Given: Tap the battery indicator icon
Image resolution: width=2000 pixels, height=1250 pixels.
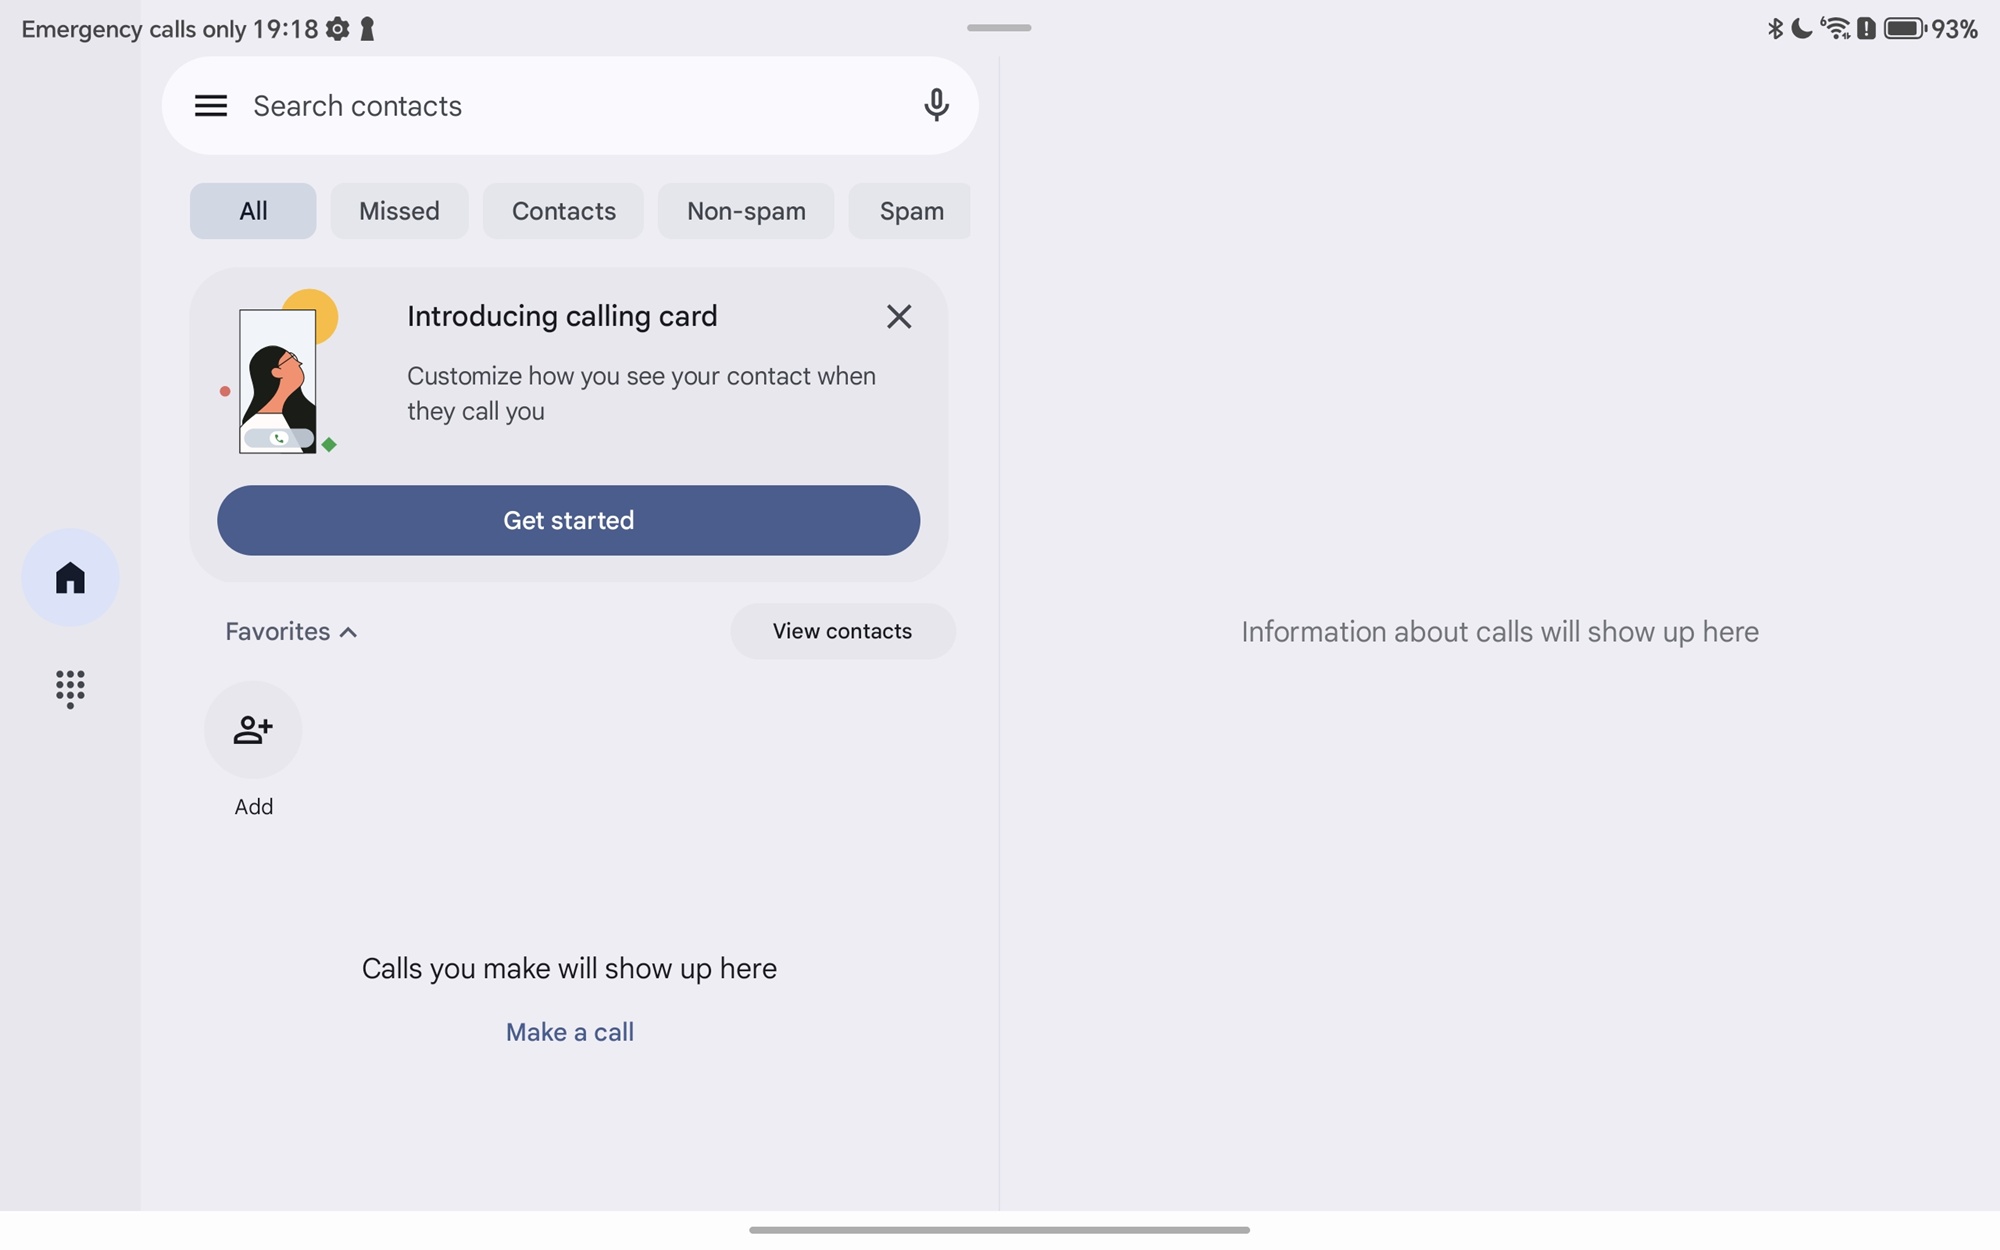Looking at the screenshot, I should 1904,29.
